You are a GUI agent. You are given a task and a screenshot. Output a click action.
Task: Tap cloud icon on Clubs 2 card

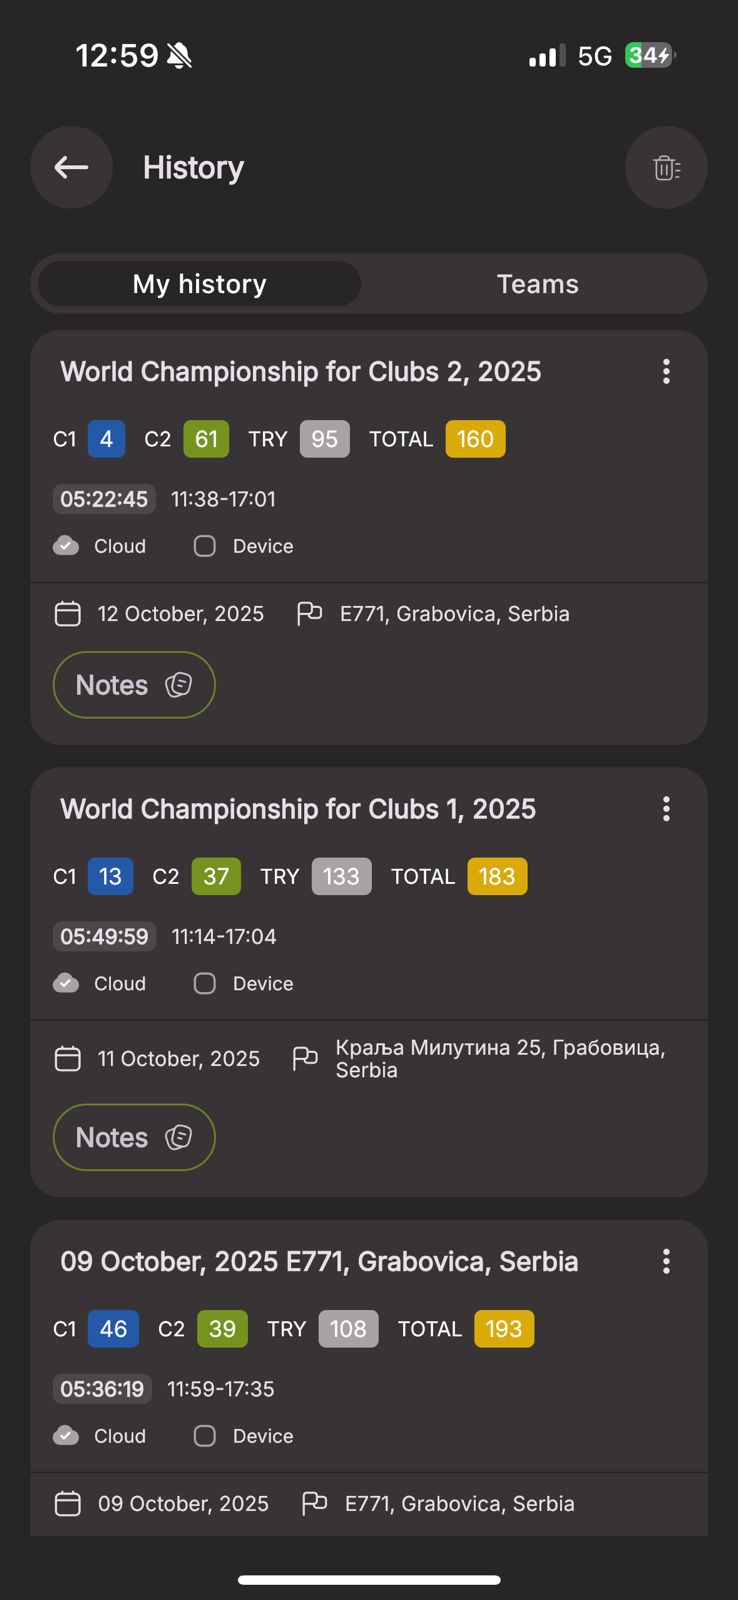pyautogui.click(x=66, y=546)
